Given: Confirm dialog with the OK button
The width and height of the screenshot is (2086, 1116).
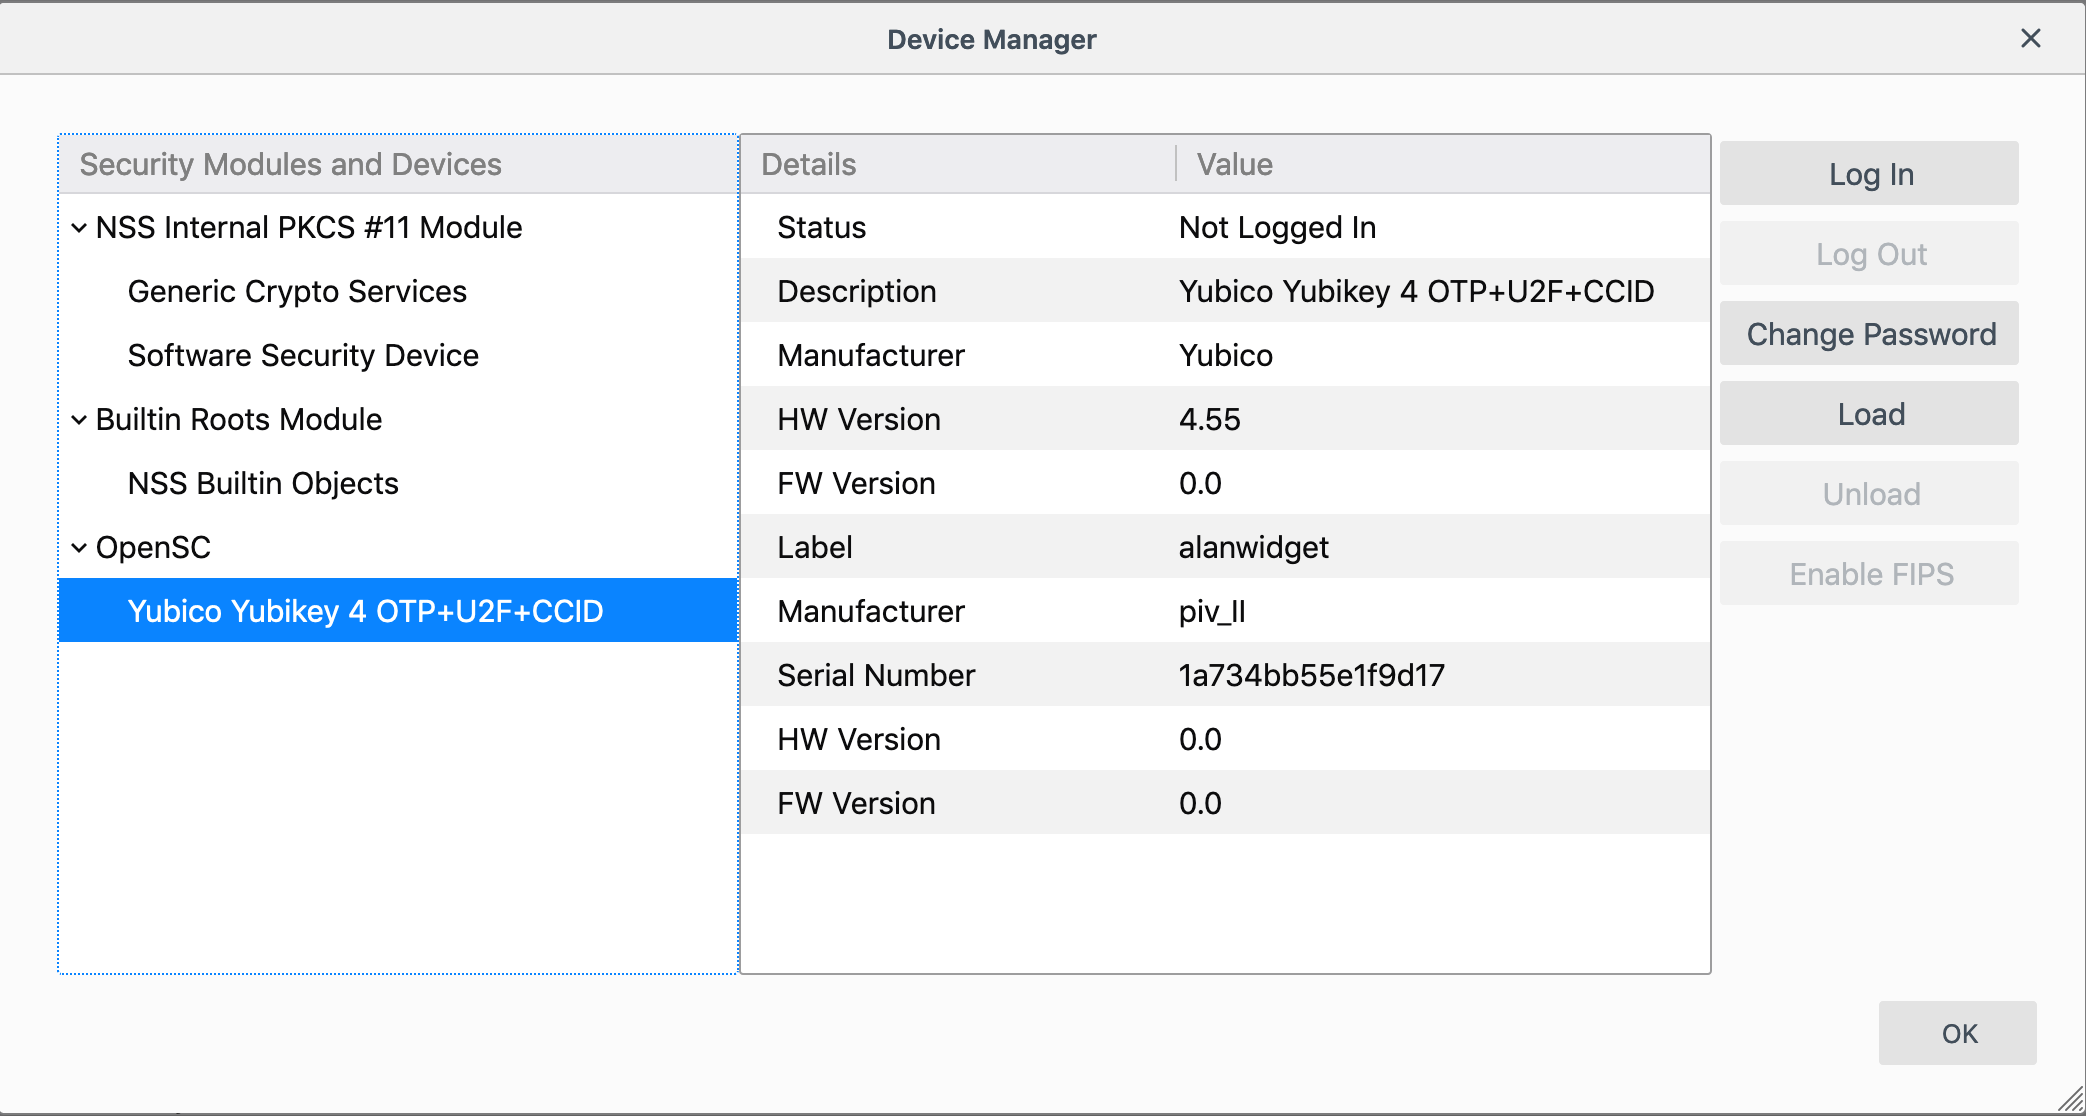Looking at the screenshot, I should [x=1957, y=1033].
